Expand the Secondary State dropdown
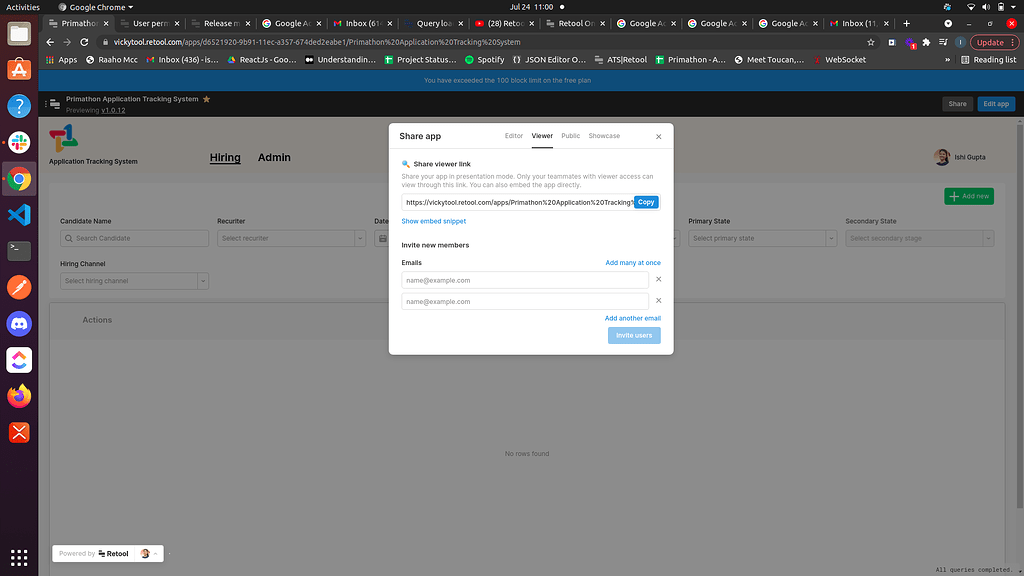This screenshot has height=576, width=1024. 919,238
